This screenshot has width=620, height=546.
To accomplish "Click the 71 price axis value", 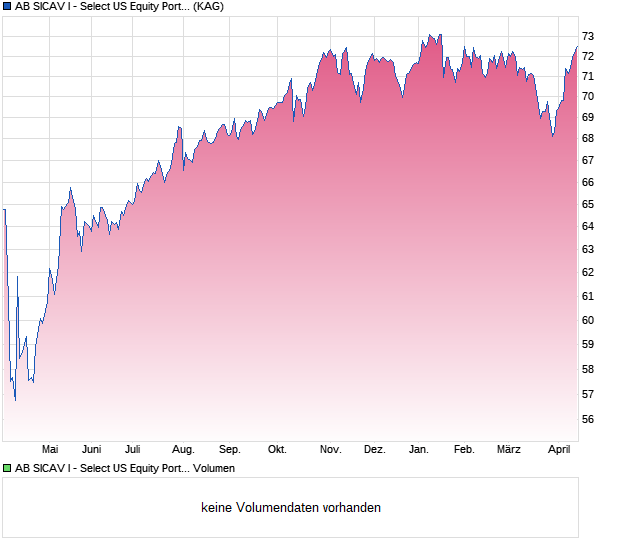I will click(x=588, y=76).
